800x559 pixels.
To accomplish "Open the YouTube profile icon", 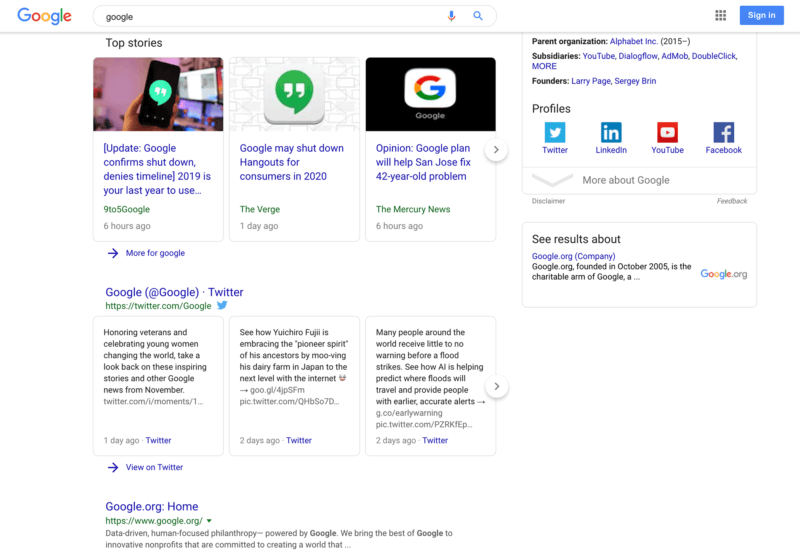I will tap(667, 132).
